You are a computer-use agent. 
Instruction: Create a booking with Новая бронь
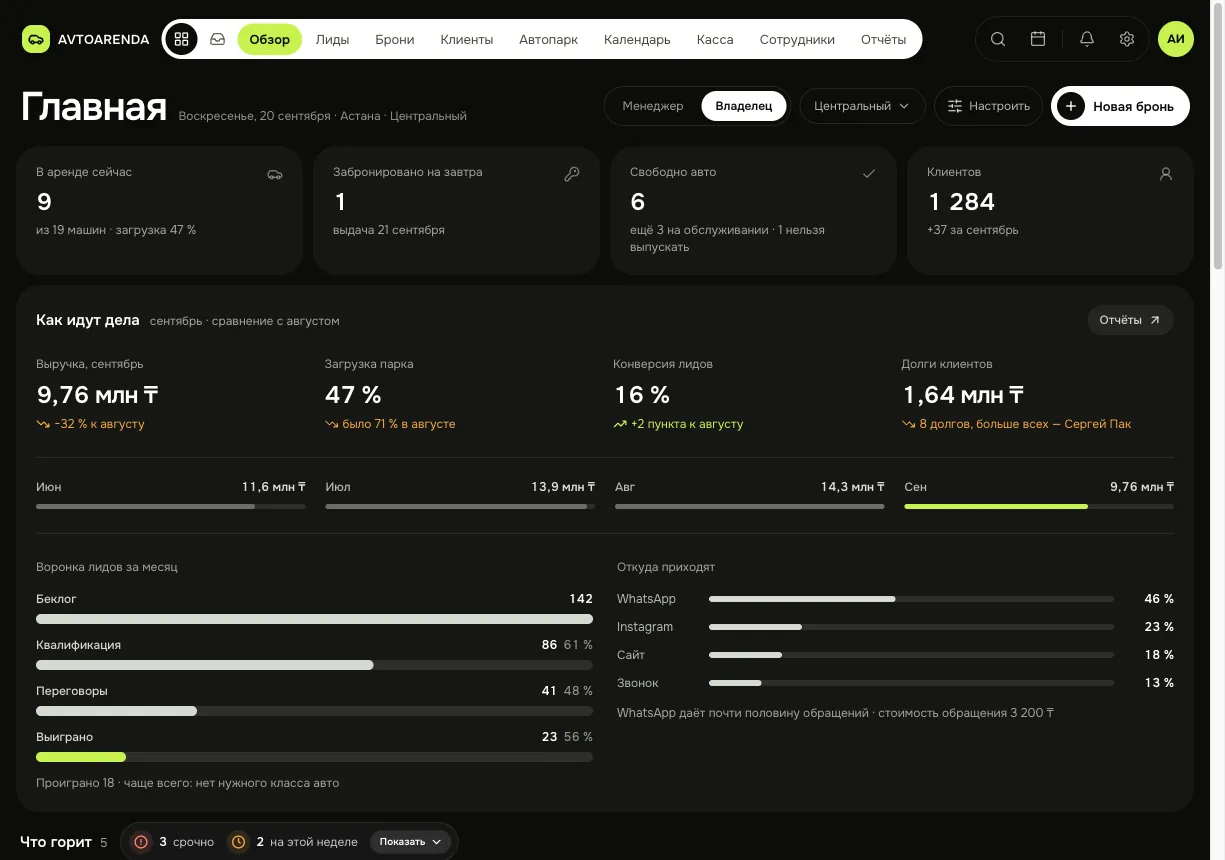1120,106
